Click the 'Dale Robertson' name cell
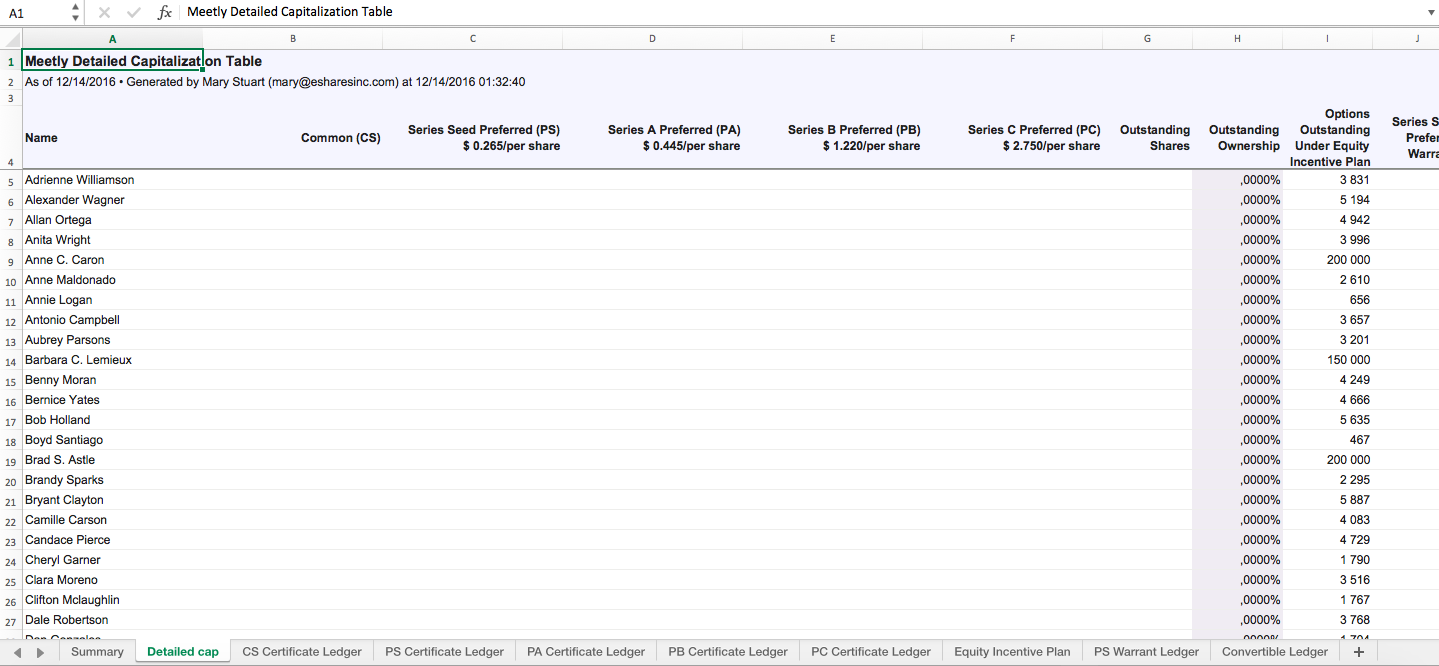 click(112, 620)
